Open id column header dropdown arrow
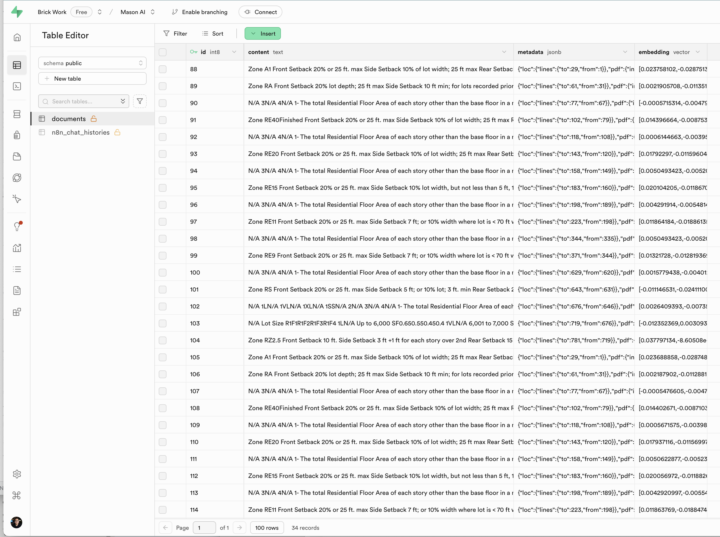 pos(234,52)
